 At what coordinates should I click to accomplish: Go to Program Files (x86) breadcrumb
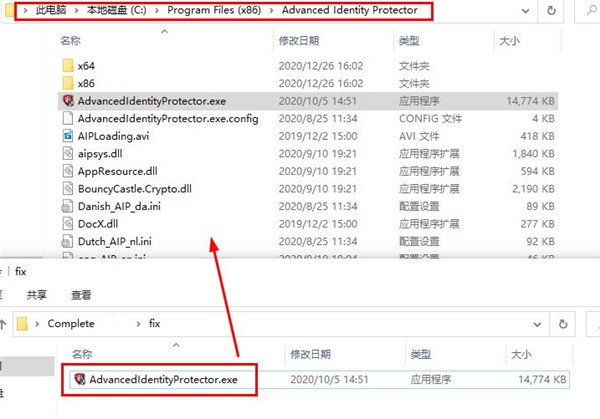[214, 10]
